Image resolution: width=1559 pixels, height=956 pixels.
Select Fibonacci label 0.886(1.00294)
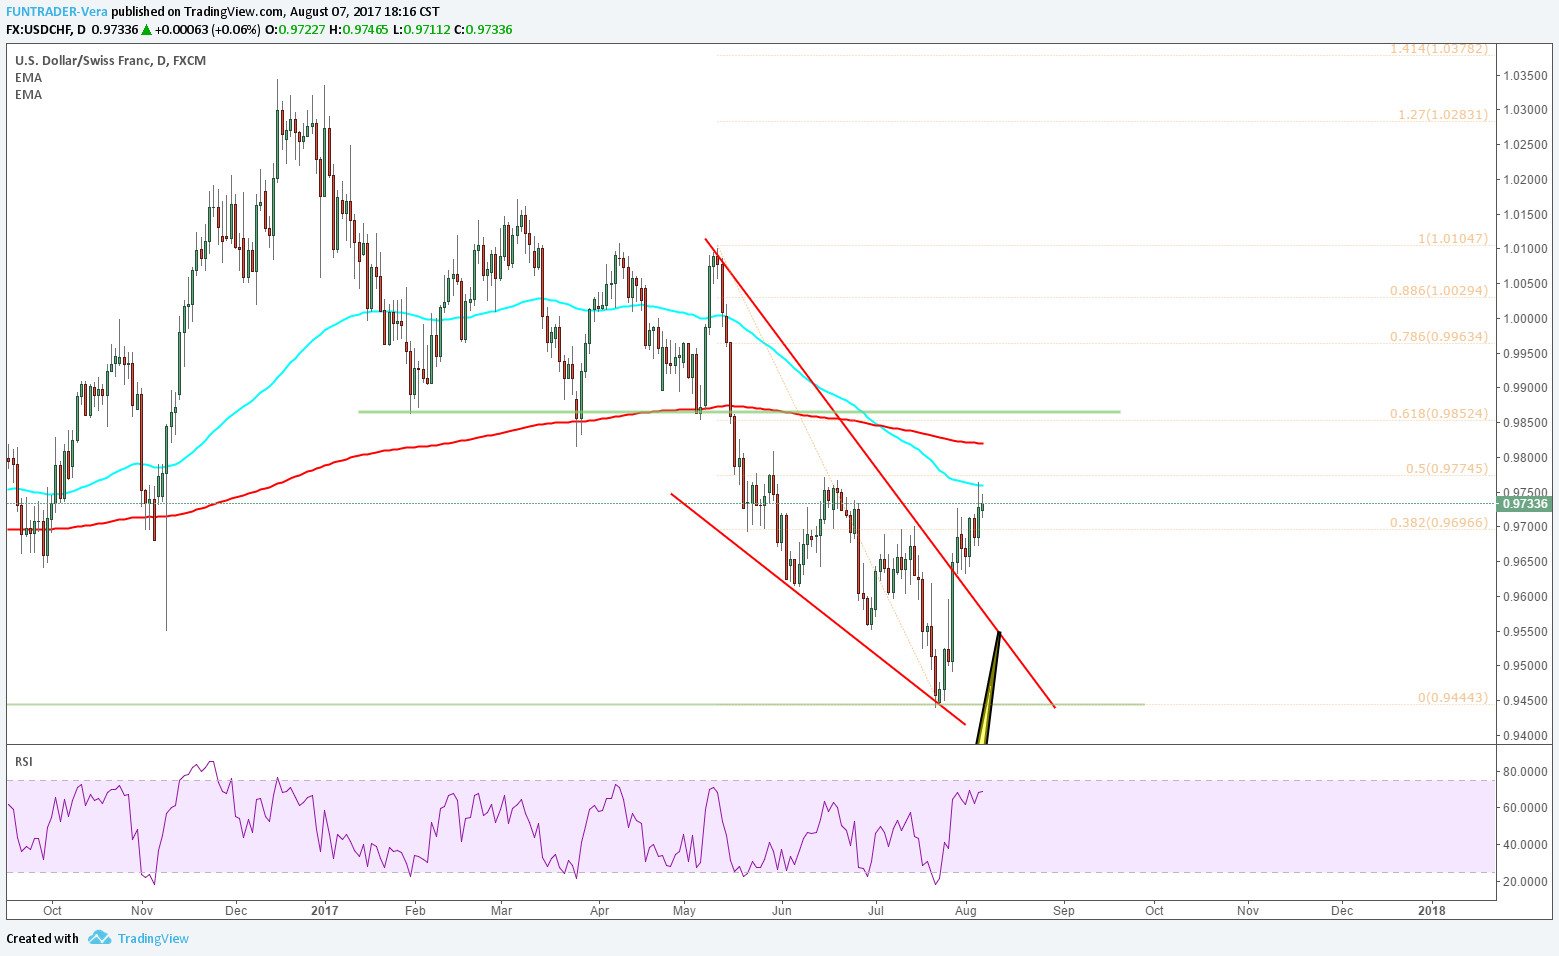[x=1439, y=290]
